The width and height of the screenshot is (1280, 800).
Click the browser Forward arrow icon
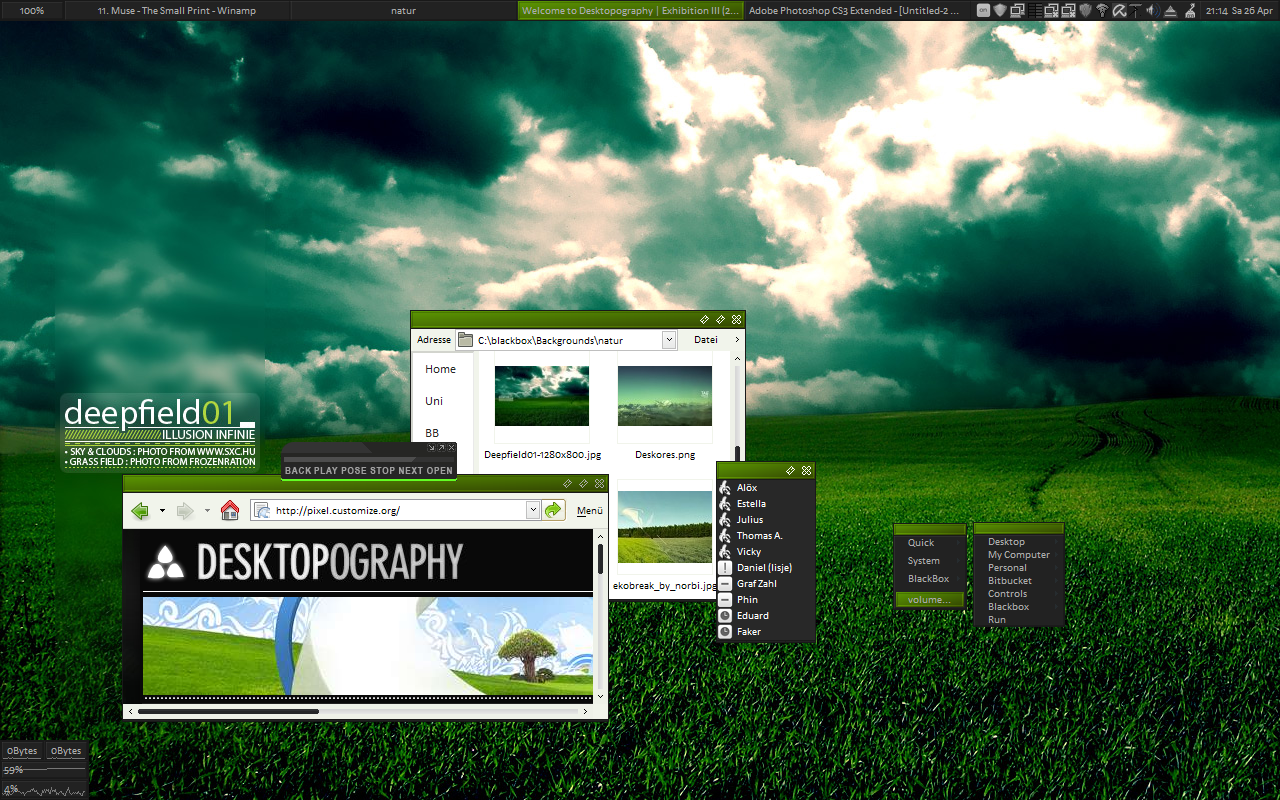tap(185, 511)
